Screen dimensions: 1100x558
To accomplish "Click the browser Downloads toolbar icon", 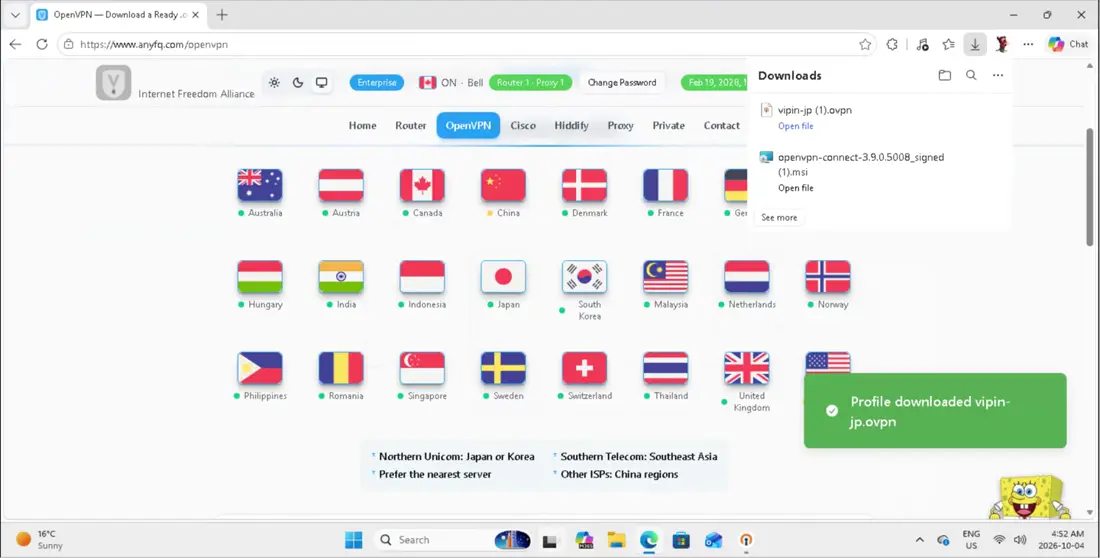I will pos(975,44).
